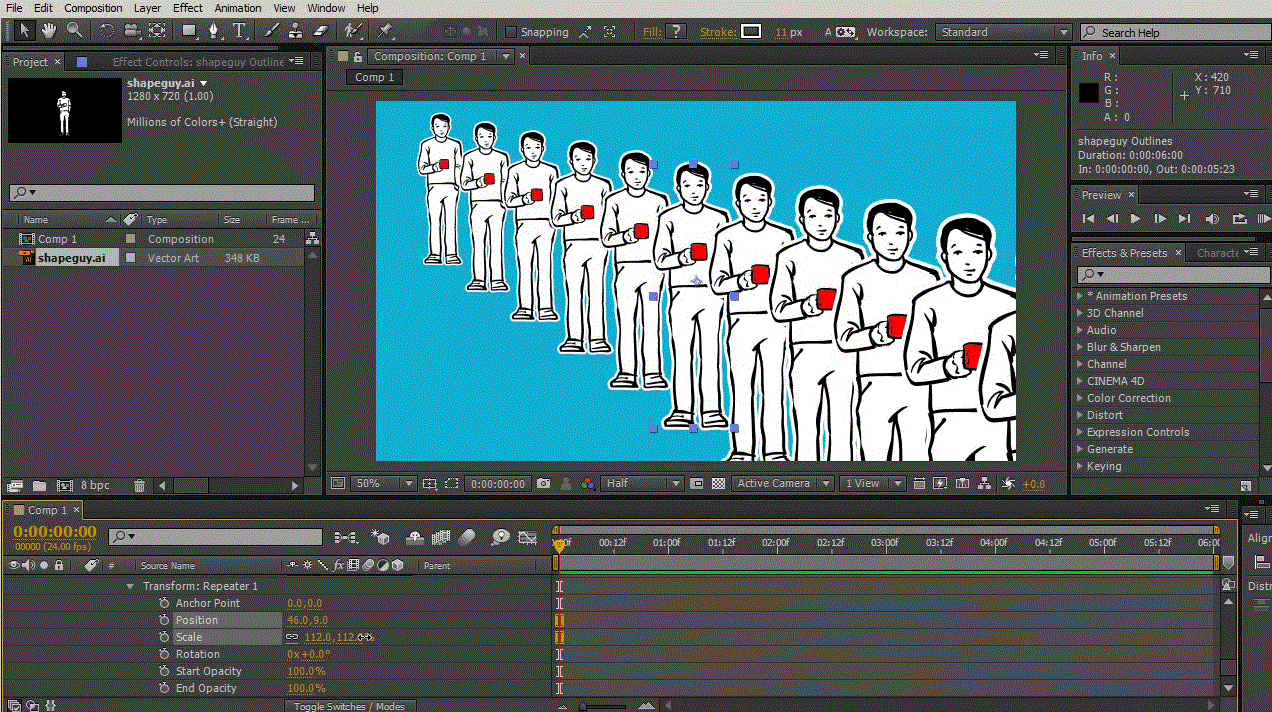Open the Active Camera dropdown
The image size is (1272, 712).
tap(784, 483)
